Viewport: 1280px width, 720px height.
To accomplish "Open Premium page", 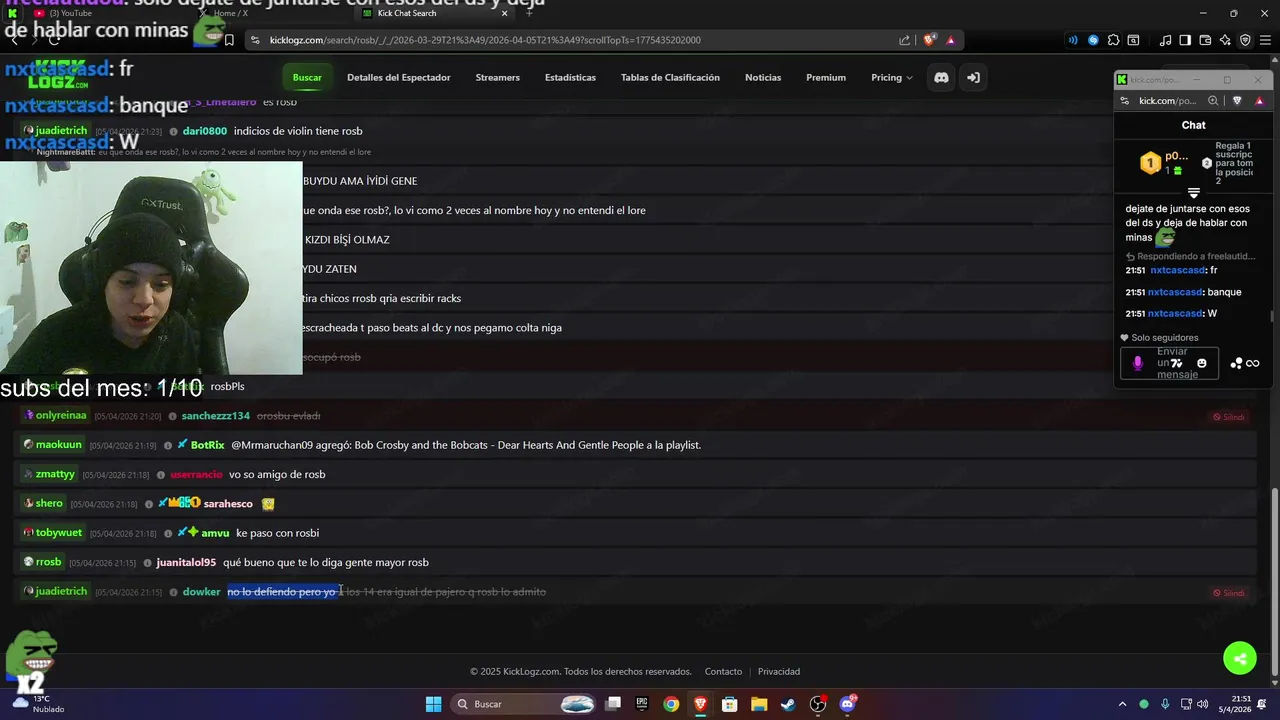I will [x=826, y=77].
